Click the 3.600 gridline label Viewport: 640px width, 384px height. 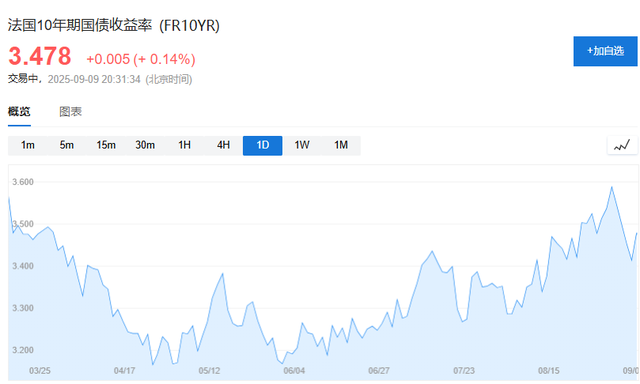(x=23, y=182)
